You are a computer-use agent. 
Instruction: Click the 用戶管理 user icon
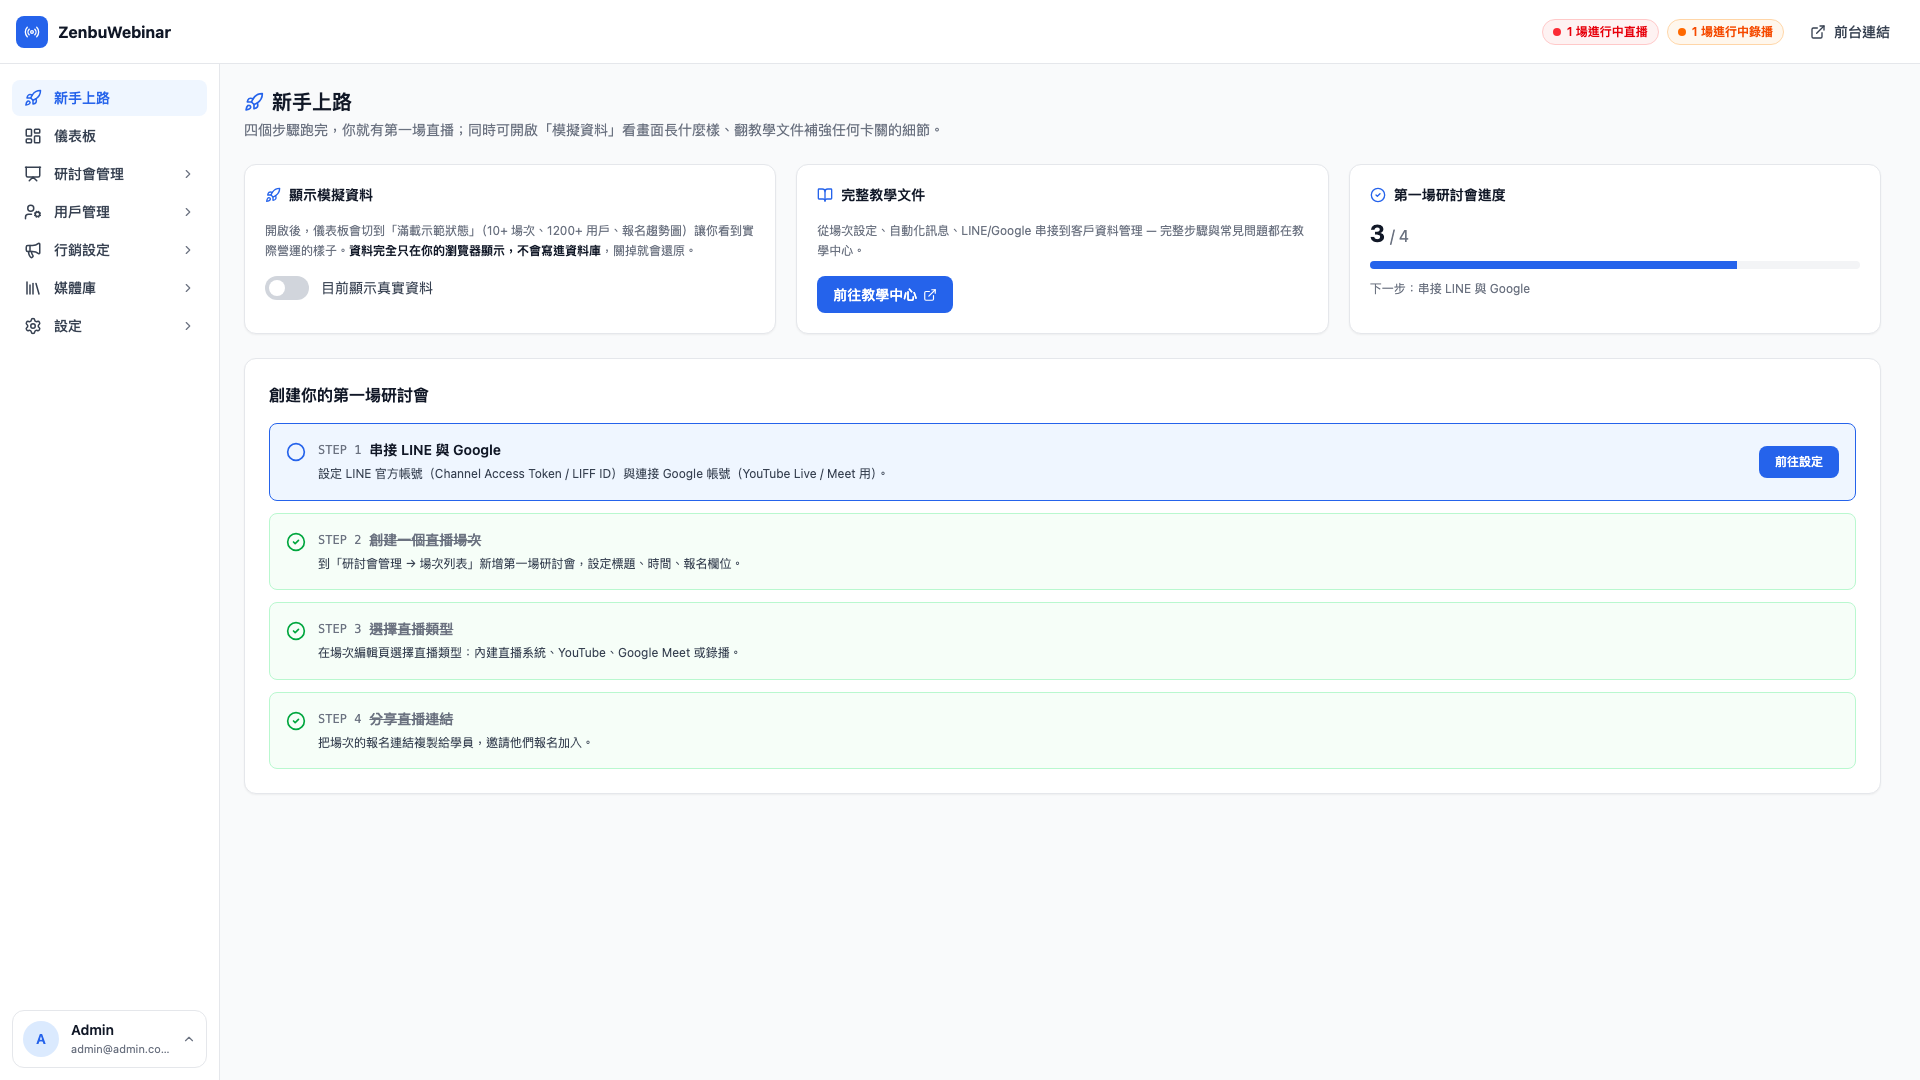(x=33, y=212)
